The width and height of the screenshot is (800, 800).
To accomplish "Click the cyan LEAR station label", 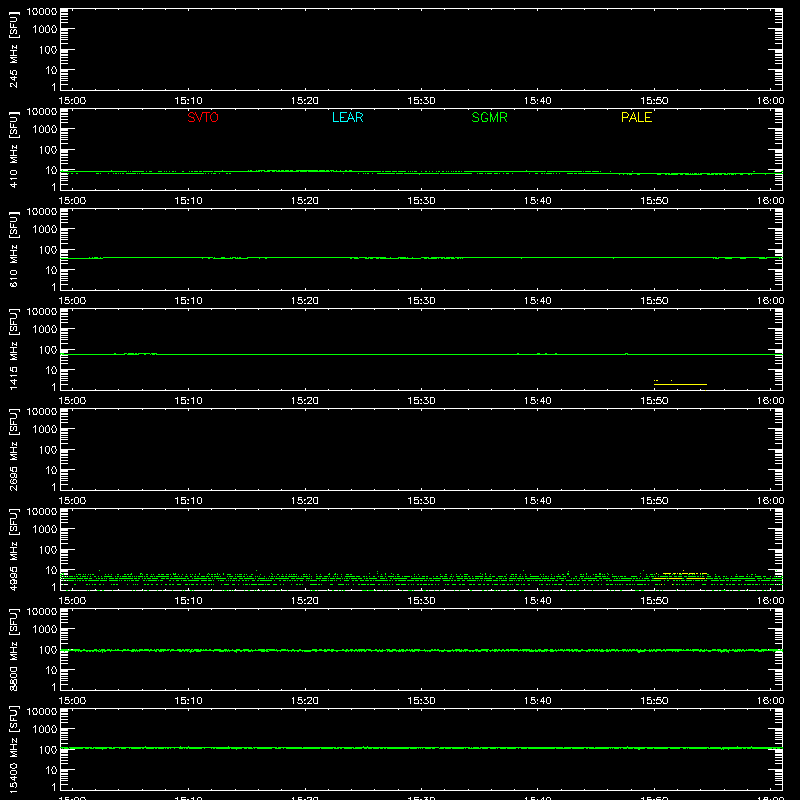I will [x=347, y=117].
